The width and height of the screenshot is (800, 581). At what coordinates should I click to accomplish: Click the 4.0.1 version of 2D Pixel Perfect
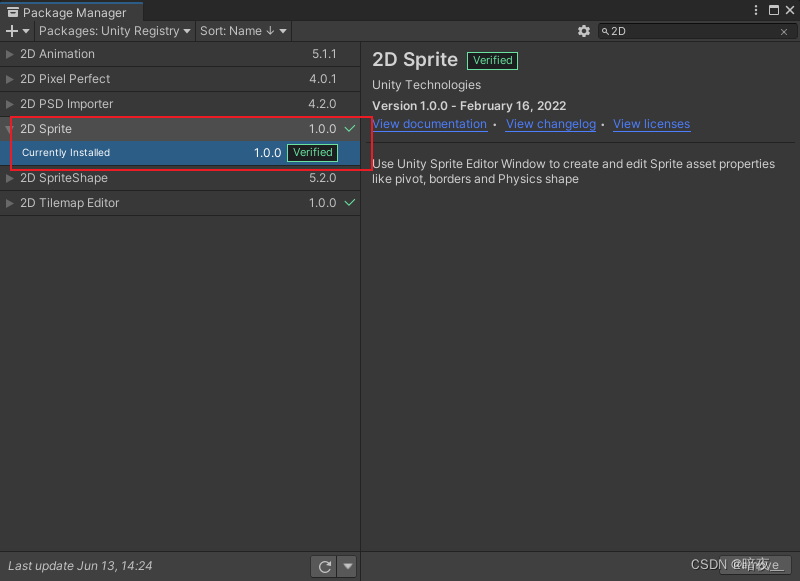pos(322,79)
